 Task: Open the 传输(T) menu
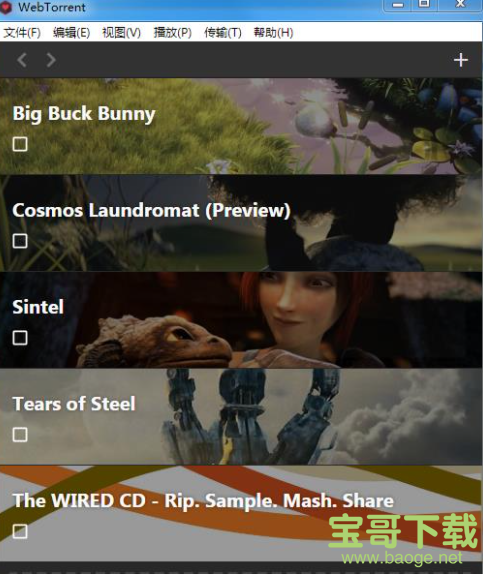(x=223, y=33)
